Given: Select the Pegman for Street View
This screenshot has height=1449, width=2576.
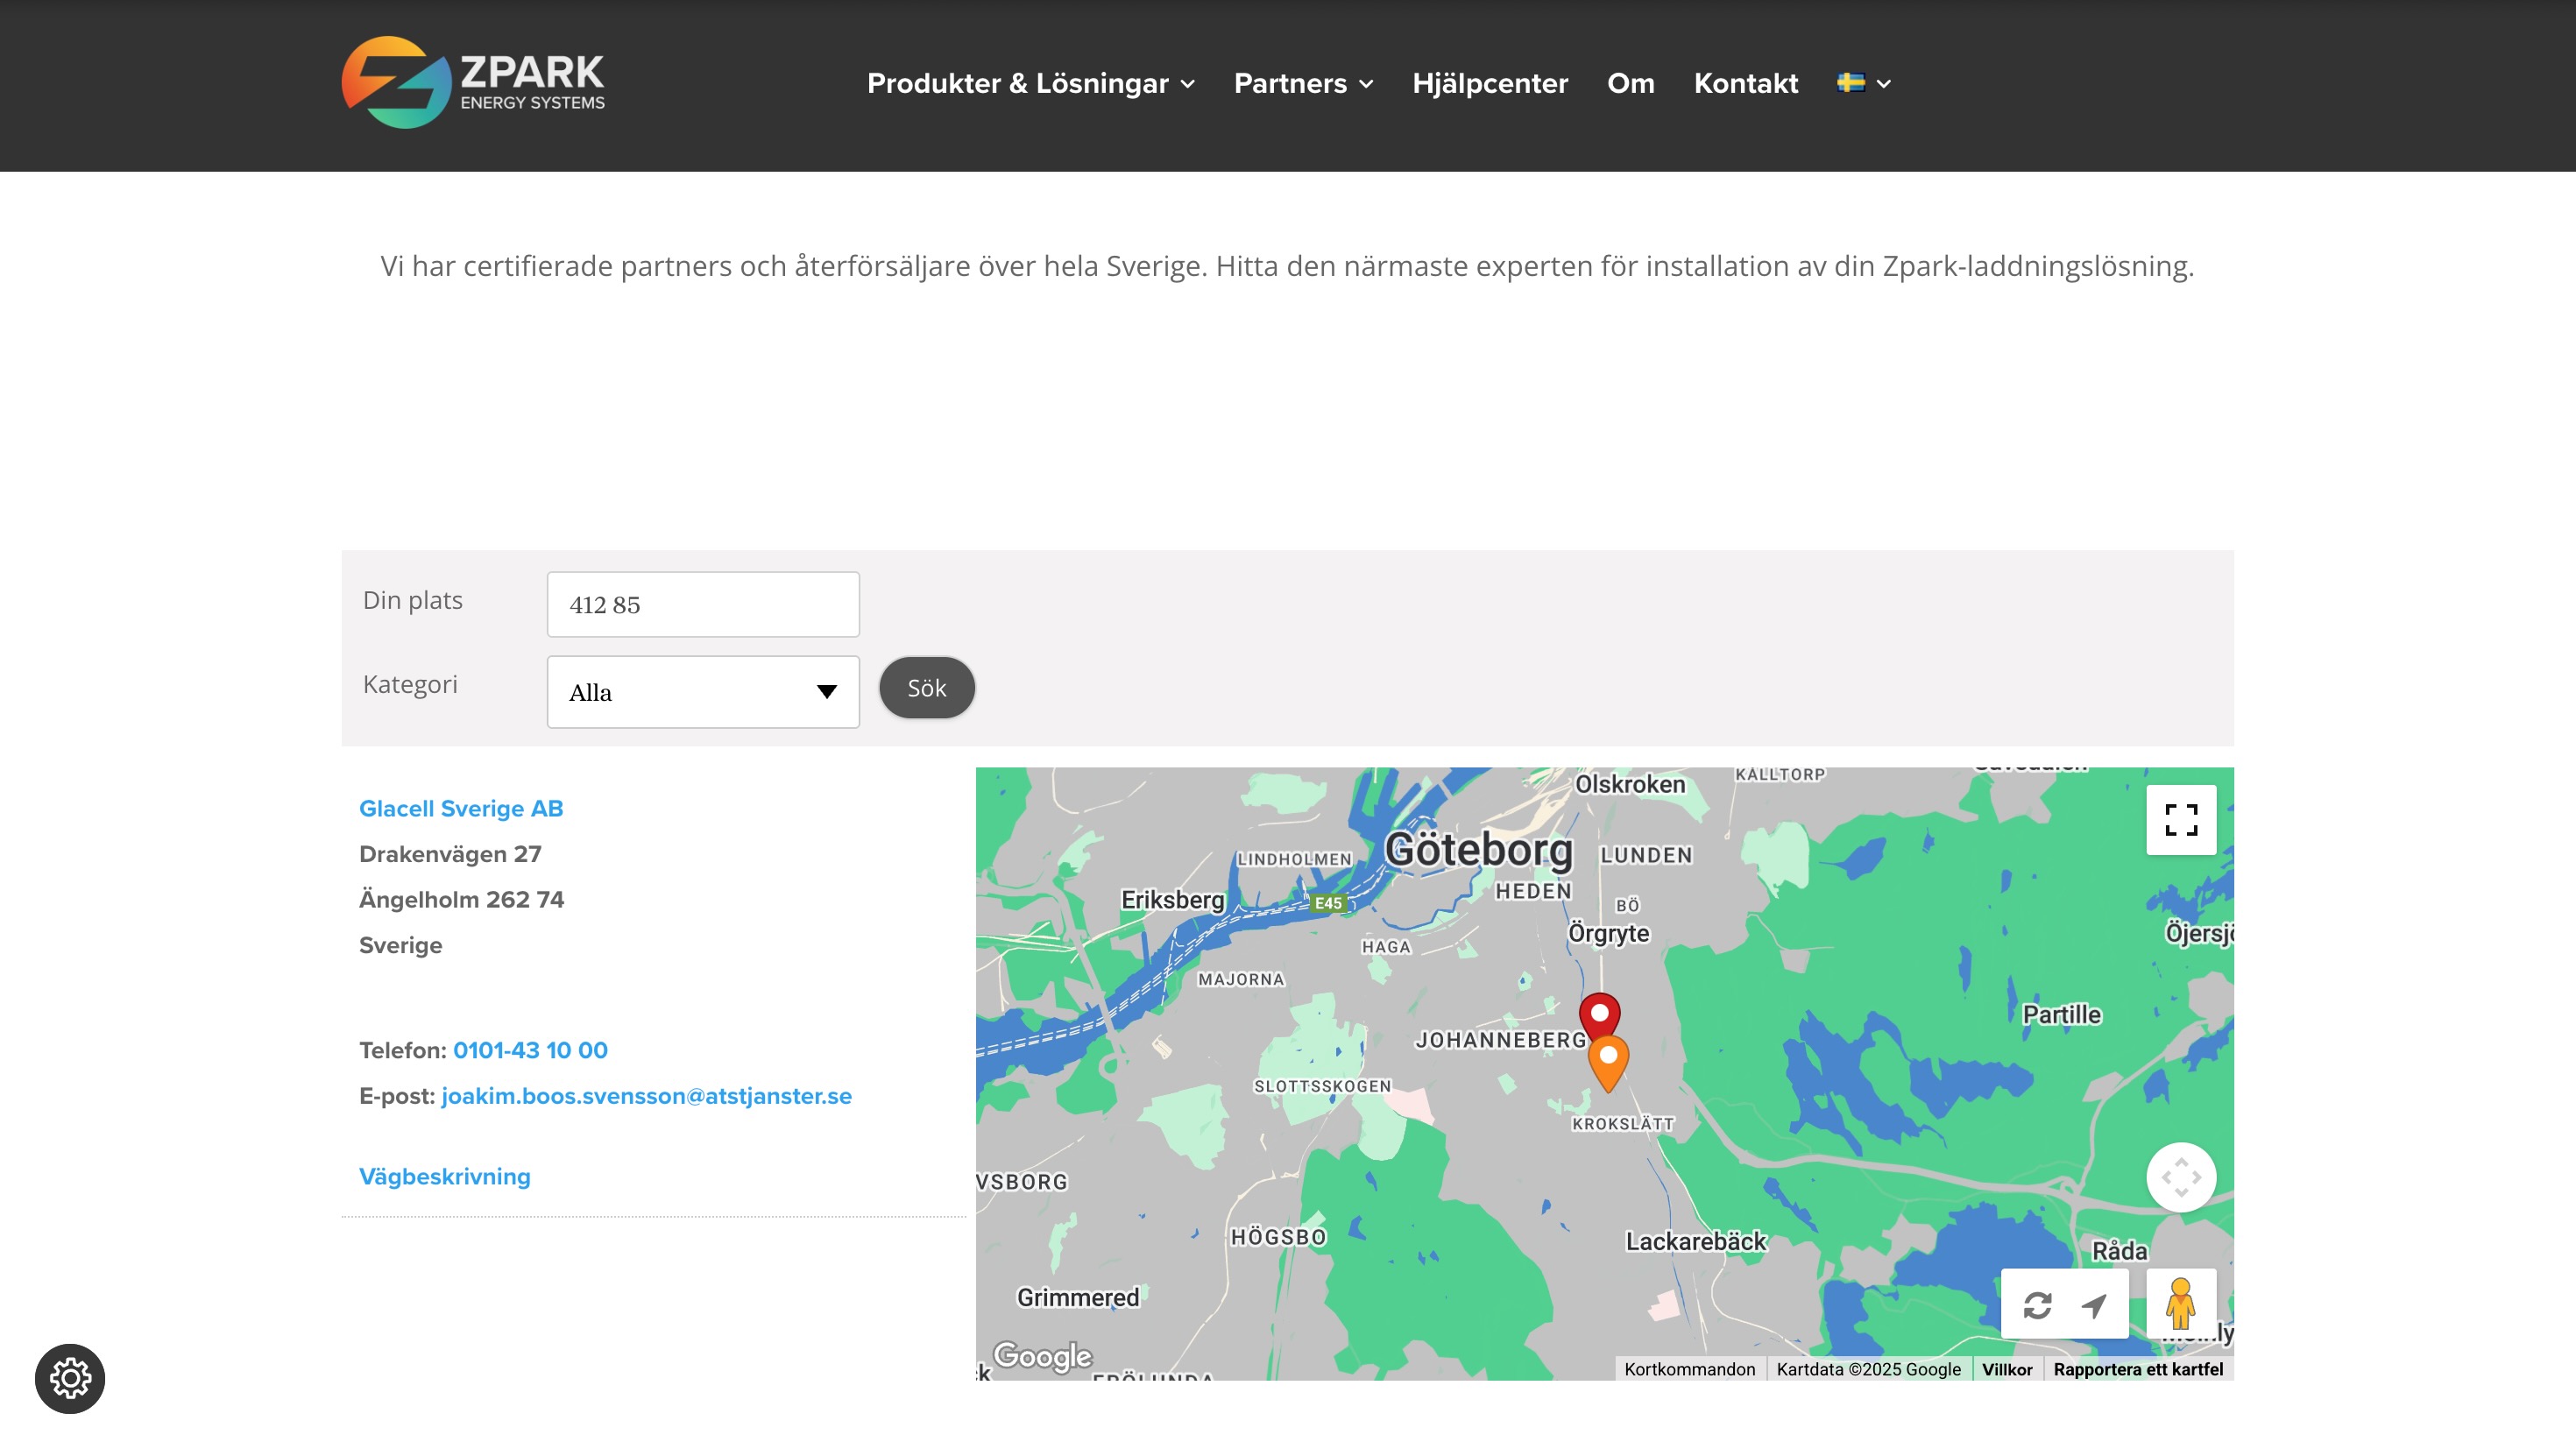Looking at the screenshot, I should click(x=2182, y=1305).
